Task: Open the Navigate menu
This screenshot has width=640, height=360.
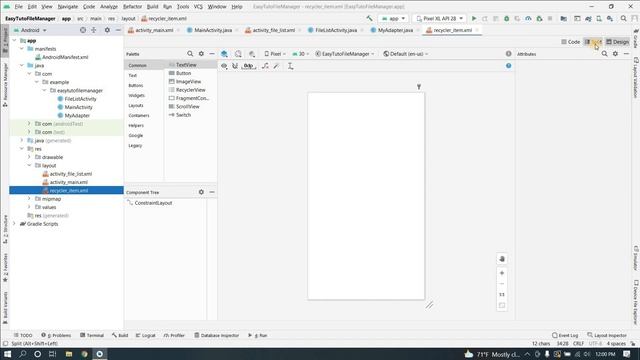Action: point(68,7)
